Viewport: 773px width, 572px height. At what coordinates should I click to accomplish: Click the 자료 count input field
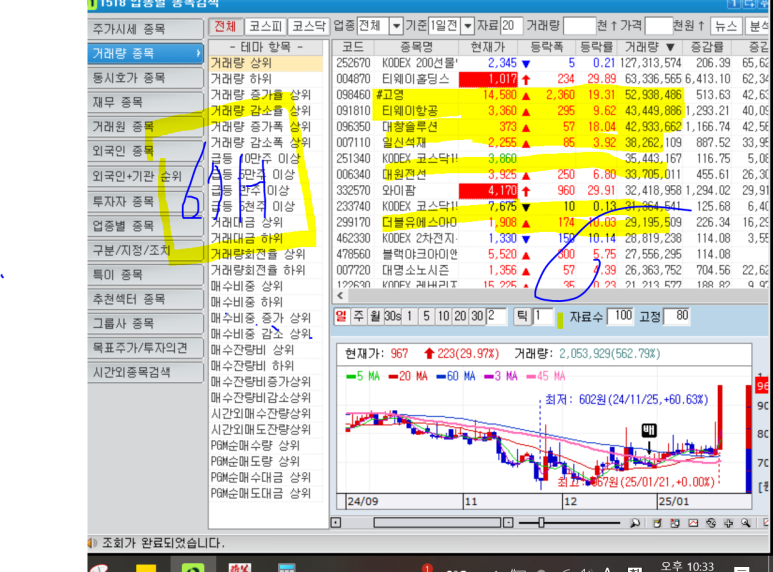tap(511, 26)
